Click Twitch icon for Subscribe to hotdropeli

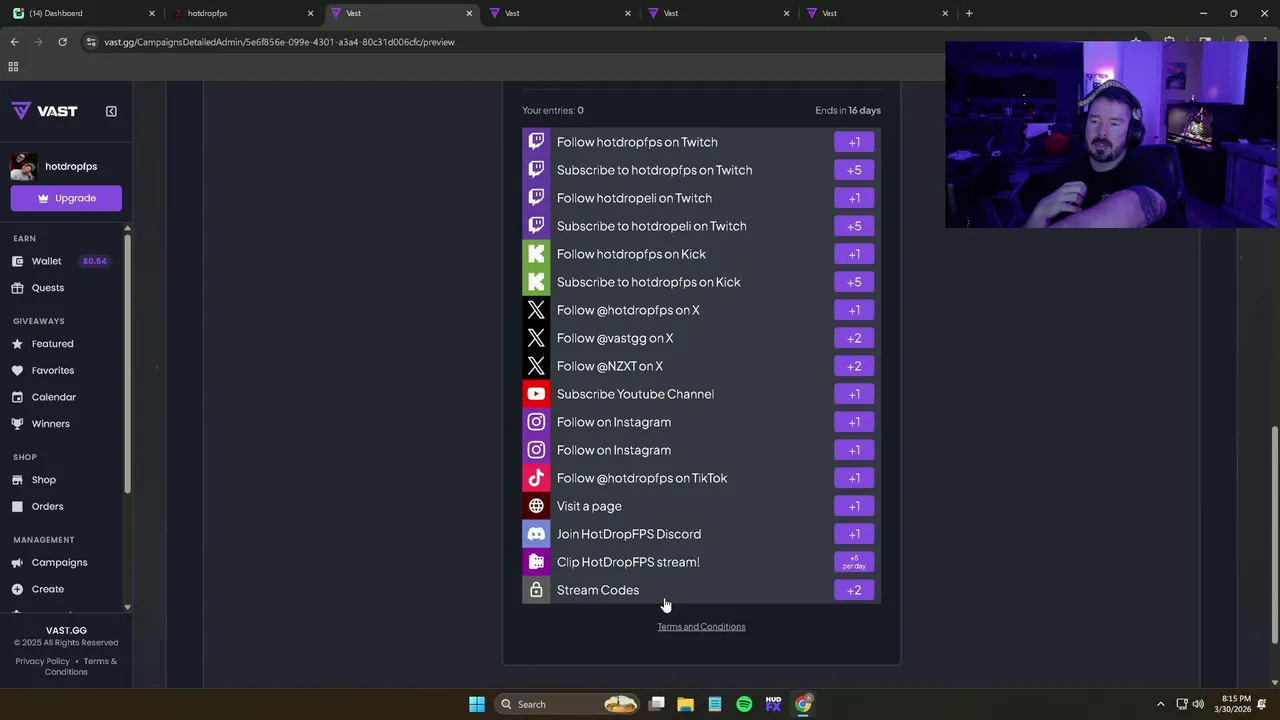point(536,226)
